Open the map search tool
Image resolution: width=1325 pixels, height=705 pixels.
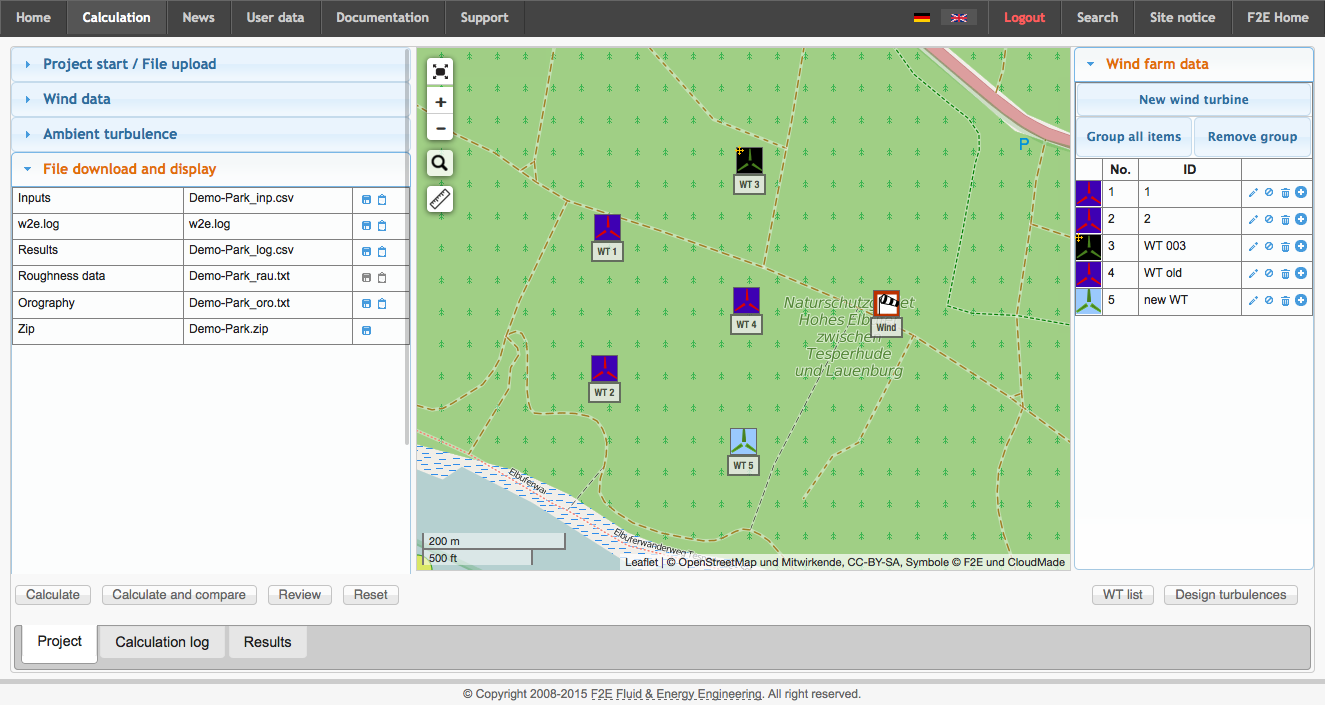[440, 164]
